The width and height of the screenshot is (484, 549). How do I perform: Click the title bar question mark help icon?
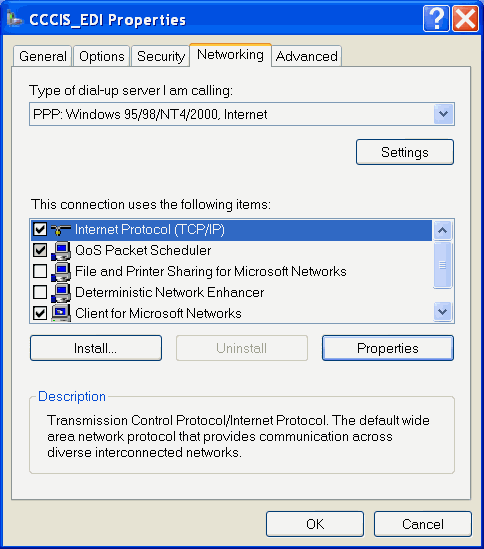pos(436,19)
